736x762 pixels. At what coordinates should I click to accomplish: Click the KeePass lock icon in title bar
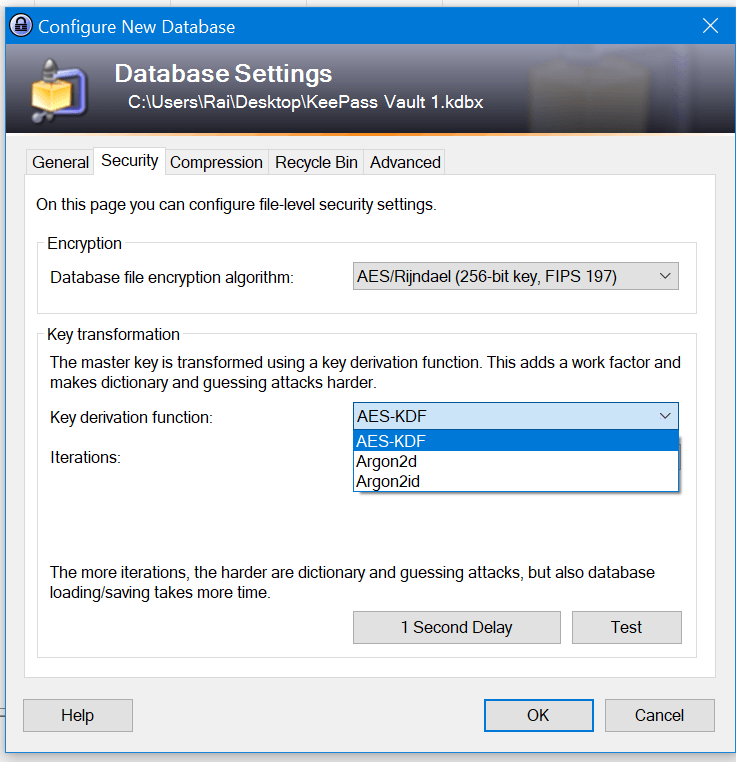pyautogui.click(x=21, y=26)
